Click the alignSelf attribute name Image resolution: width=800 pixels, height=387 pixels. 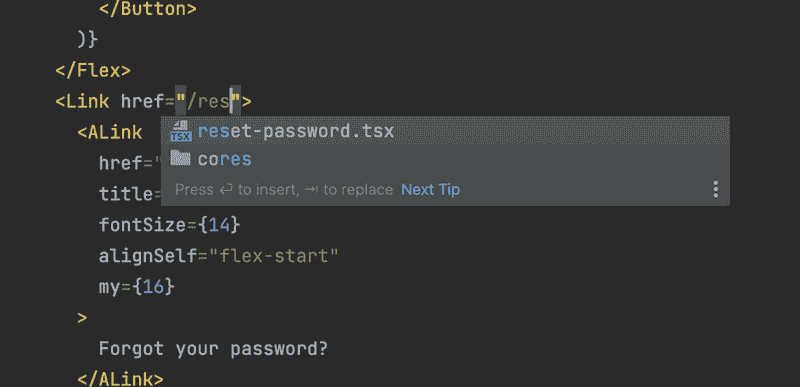pyautogui.click(x=148, y=255)
